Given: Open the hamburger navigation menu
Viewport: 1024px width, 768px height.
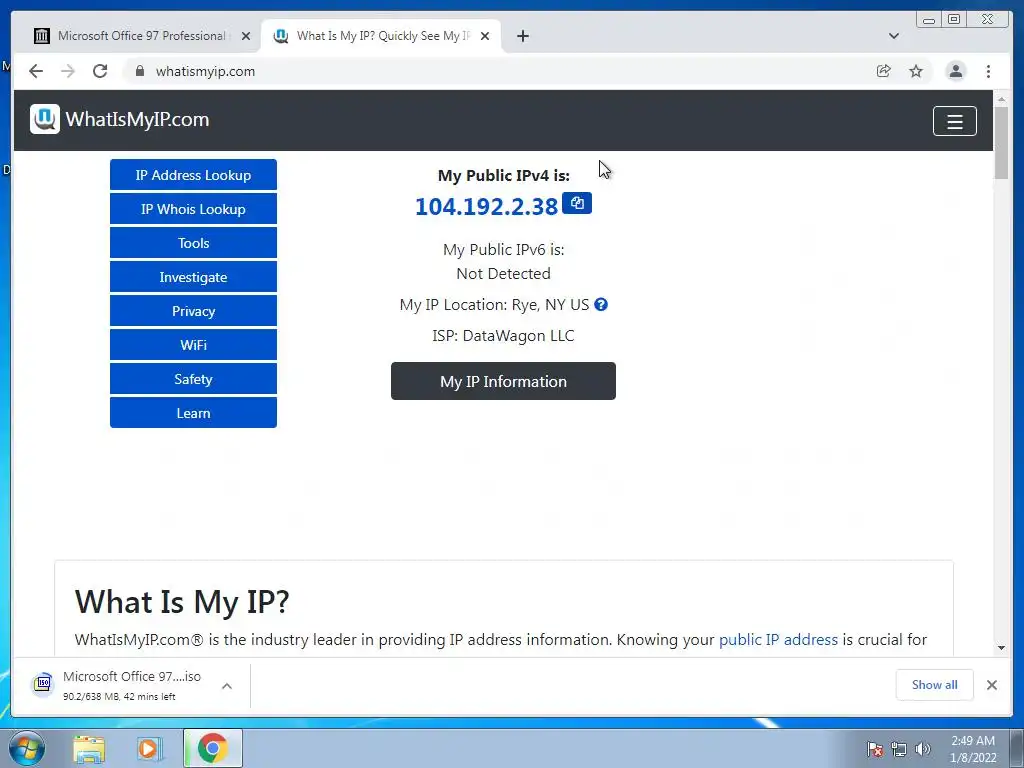Looking at the screenshot, I should [x=955, y=121].
